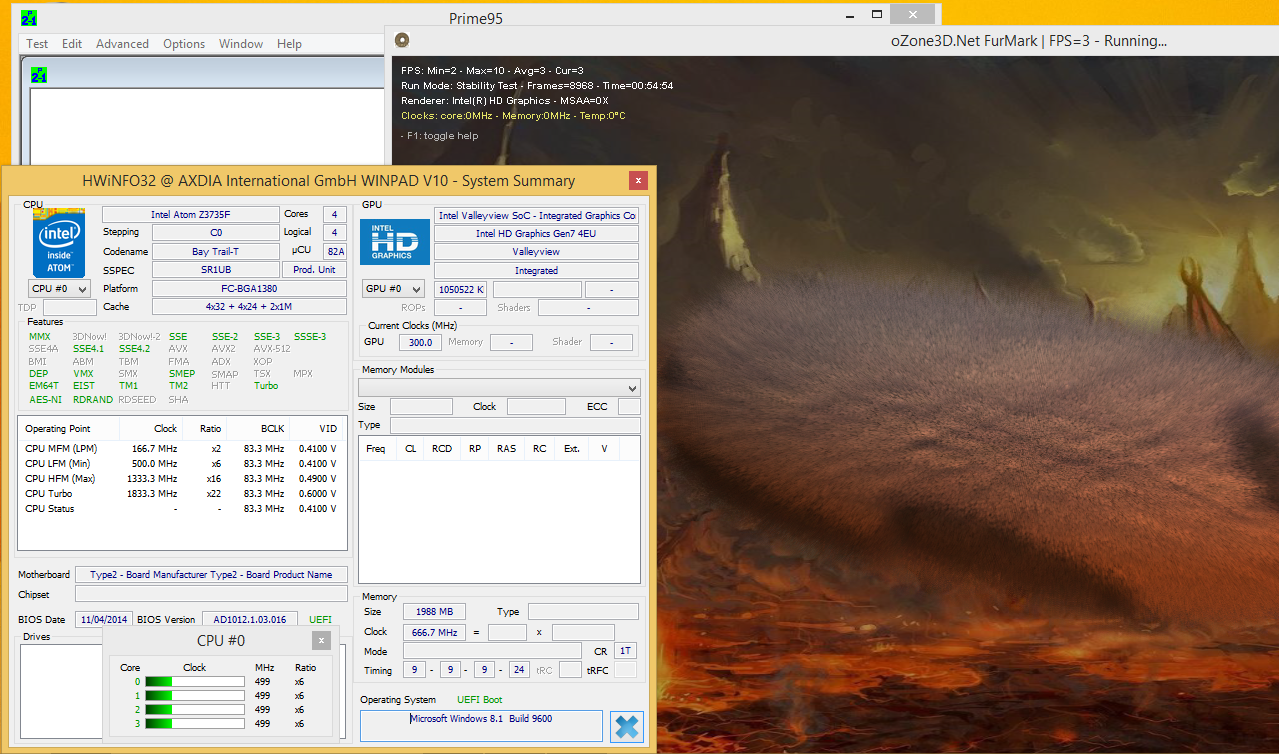Close System Summary with blue X button
1279x754 pixels.
pos(627,726)
